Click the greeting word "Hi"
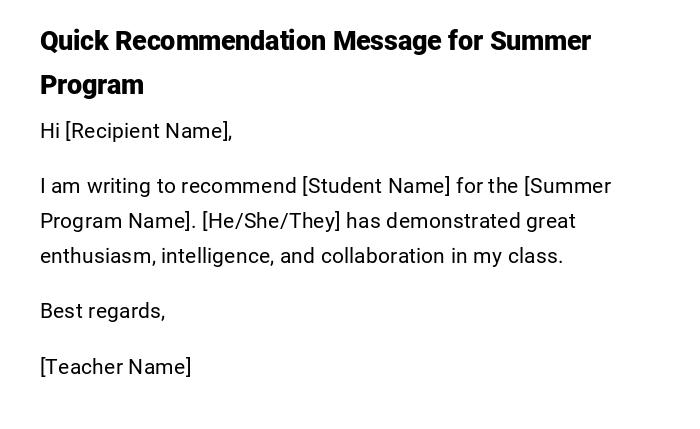Screen dimensions: 700x429 50,131
